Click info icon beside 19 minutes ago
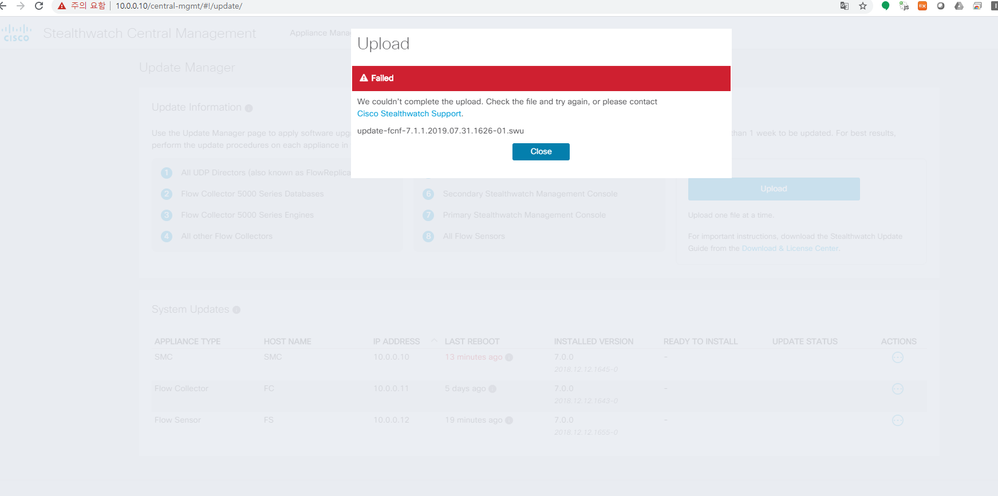Viewport: 998px width, 496px height. [x=509, y=420]
